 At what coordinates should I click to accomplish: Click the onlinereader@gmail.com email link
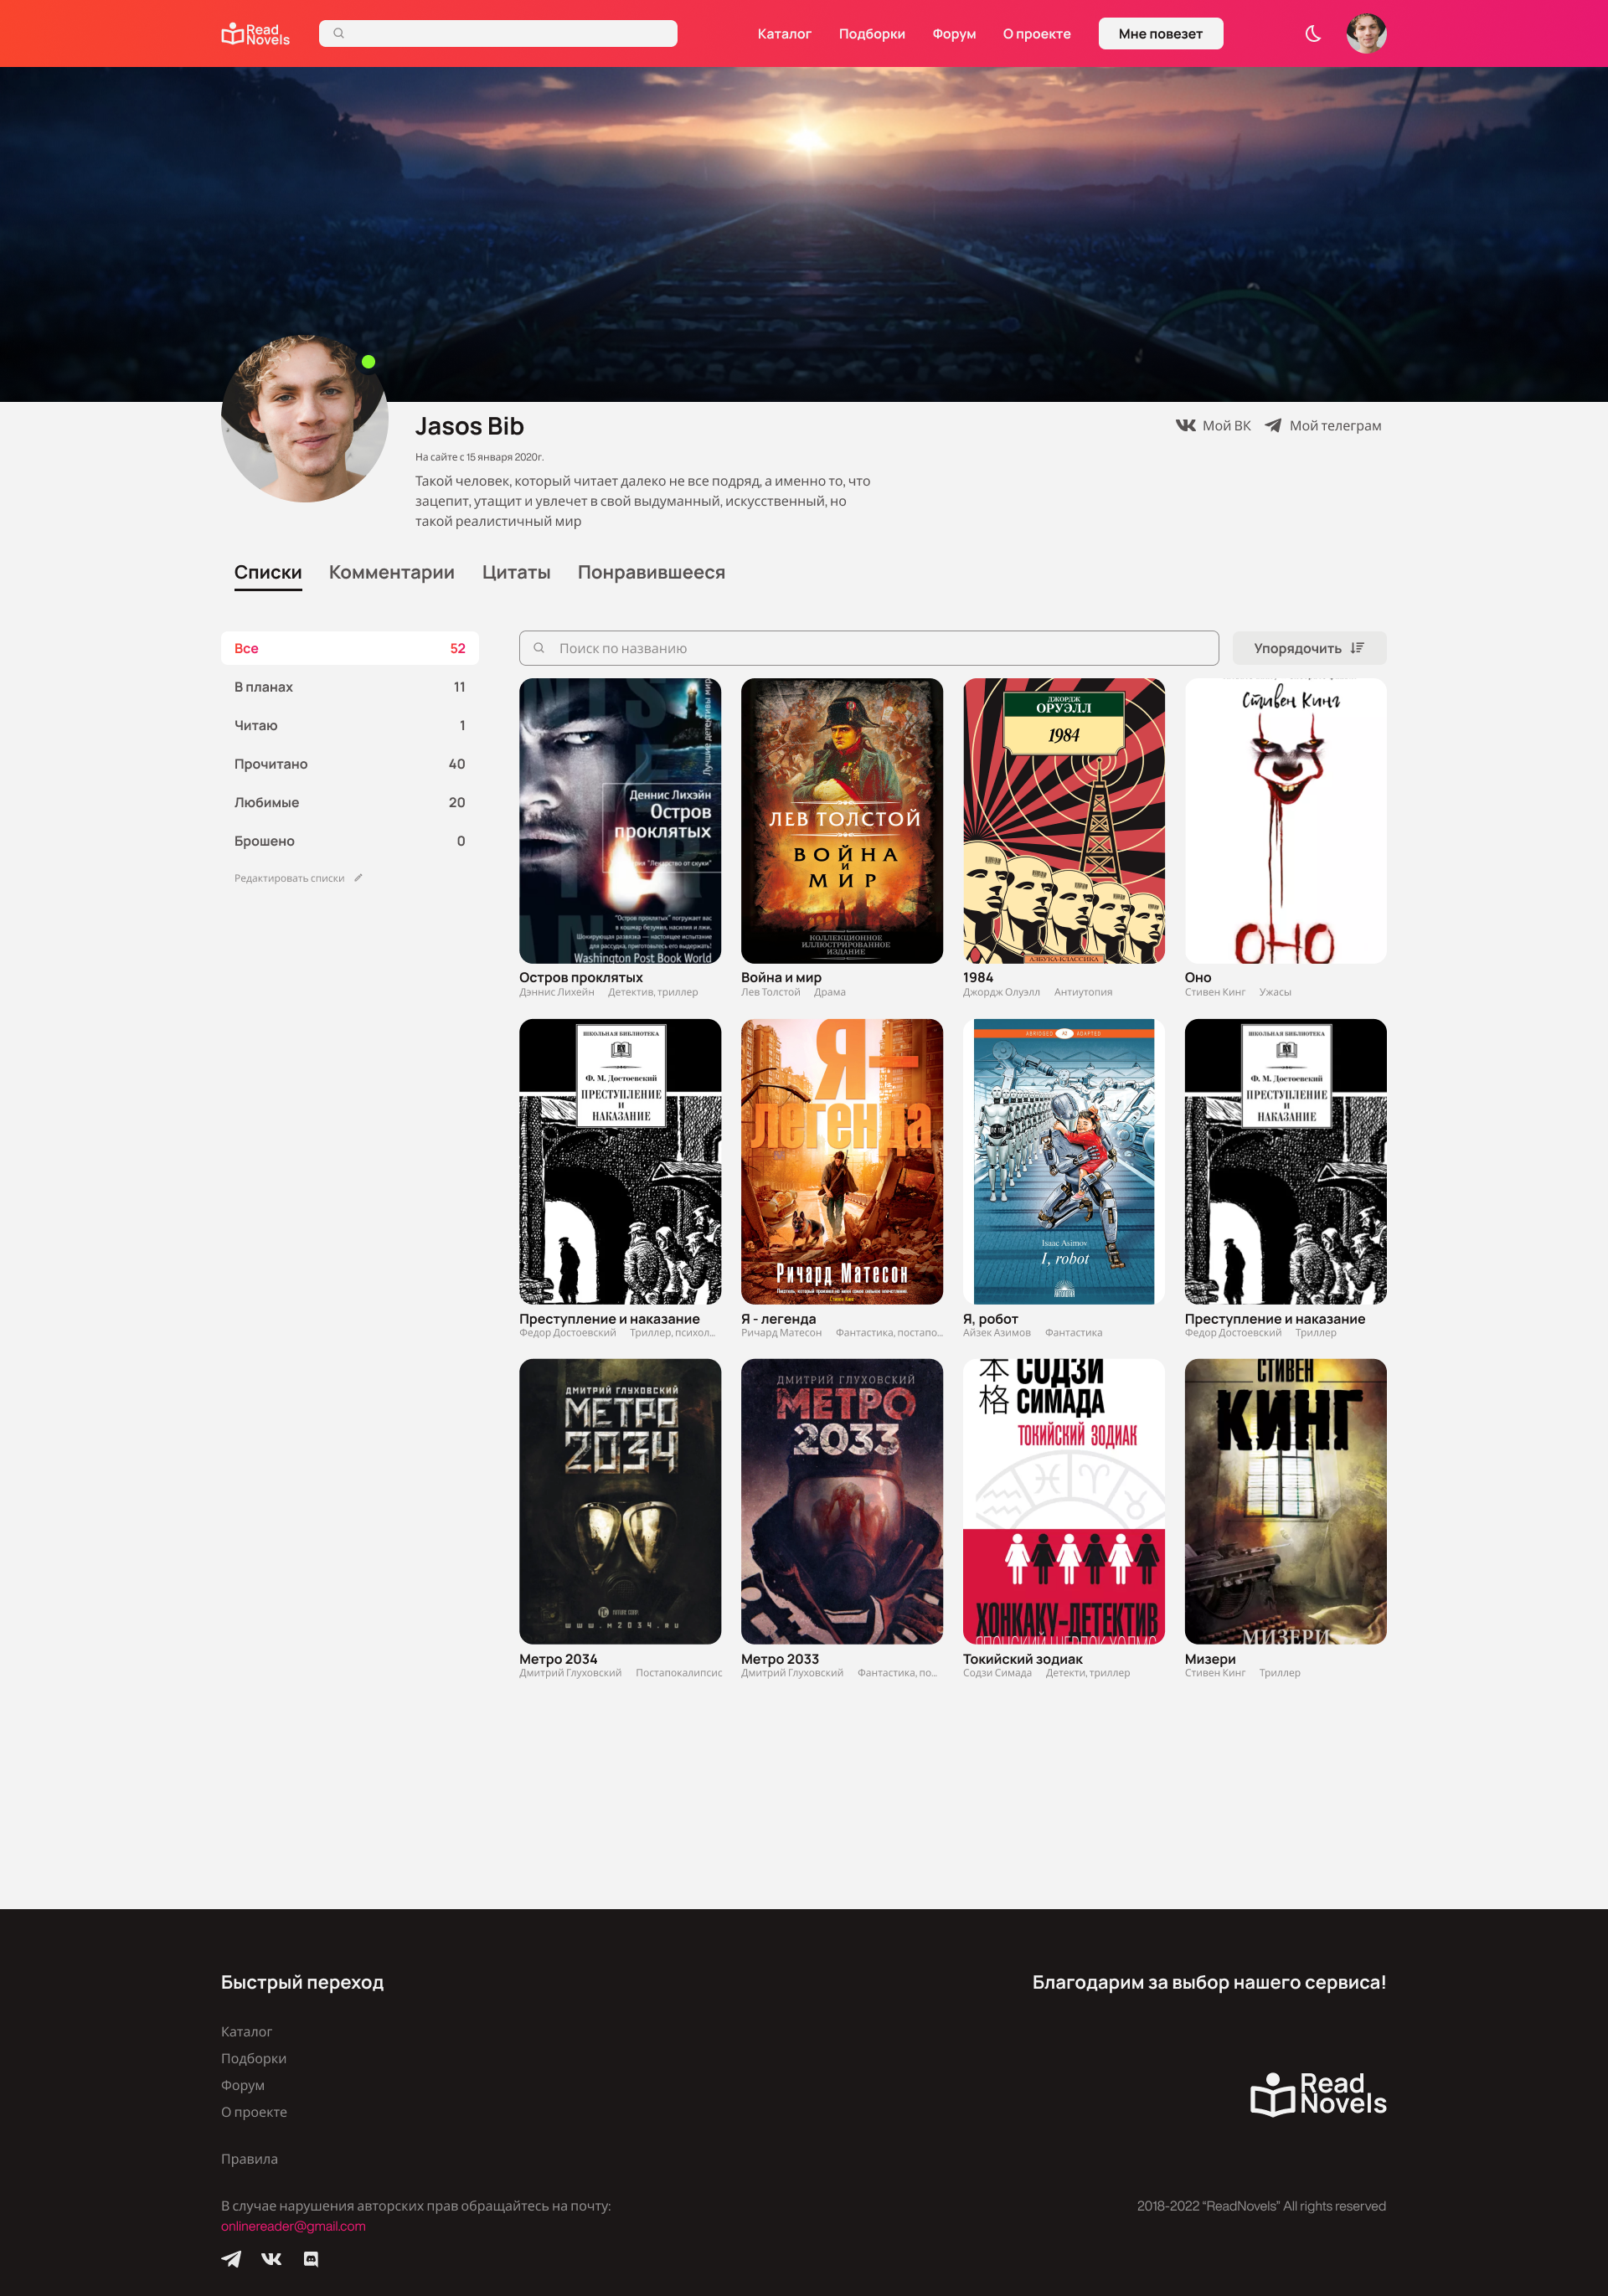point(293,2226)
